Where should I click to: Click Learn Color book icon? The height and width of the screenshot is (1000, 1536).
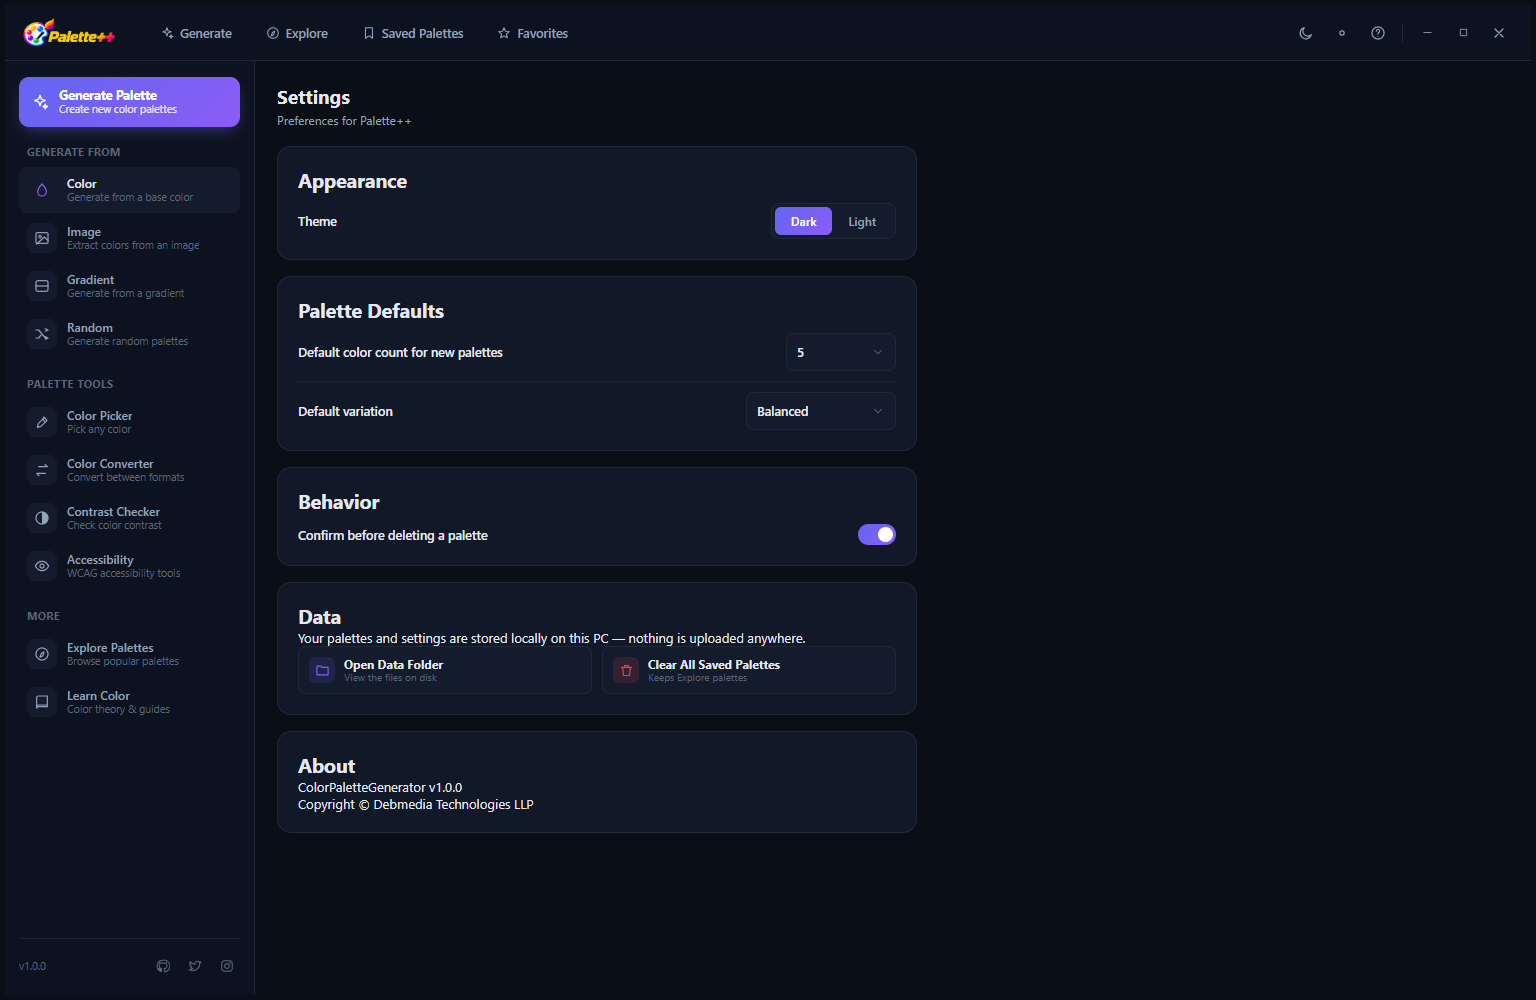(42, 702)
